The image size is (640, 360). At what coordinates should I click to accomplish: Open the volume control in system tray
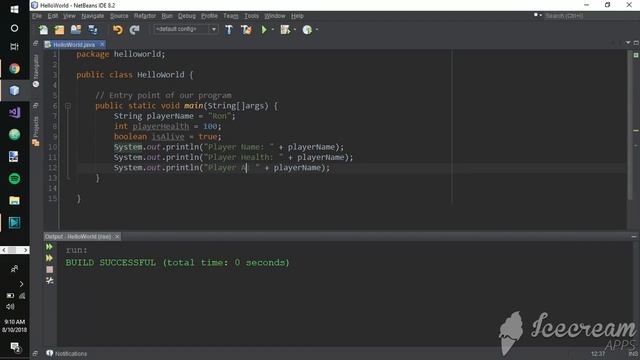click(10, 307)
